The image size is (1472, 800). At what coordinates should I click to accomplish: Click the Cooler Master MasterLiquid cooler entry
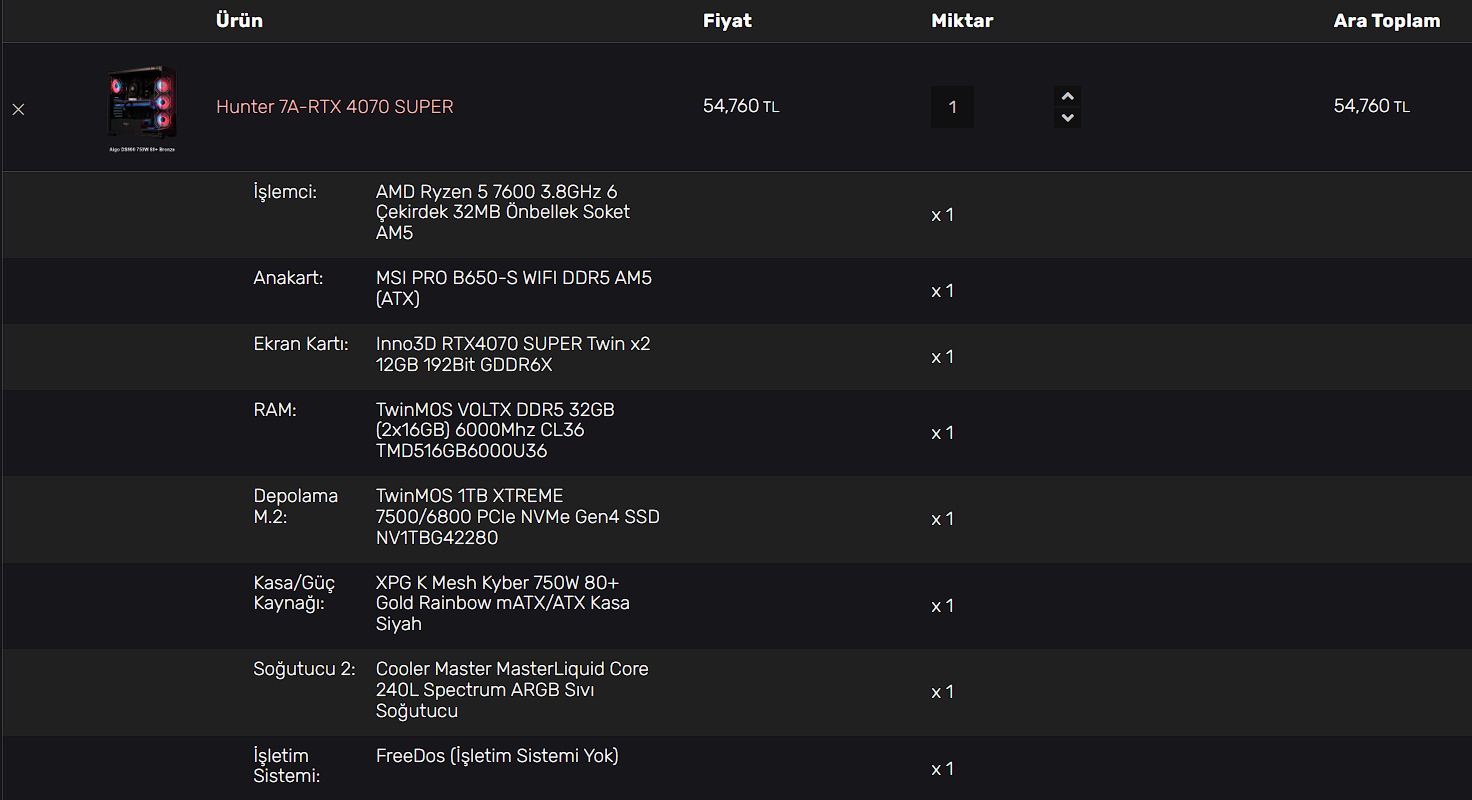tap(511, 689)
